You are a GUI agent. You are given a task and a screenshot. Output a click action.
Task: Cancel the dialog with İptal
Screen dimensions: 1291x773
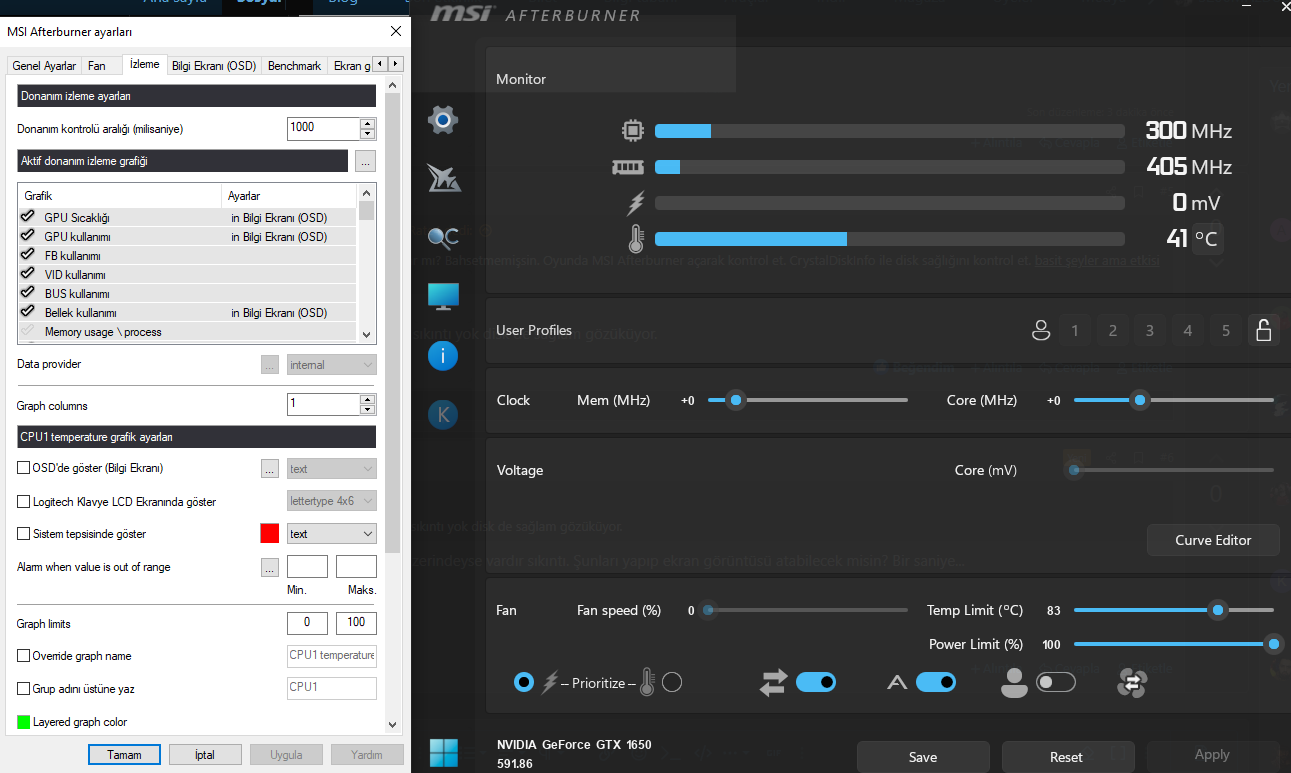pyautogui.click(x=206, y=754)
